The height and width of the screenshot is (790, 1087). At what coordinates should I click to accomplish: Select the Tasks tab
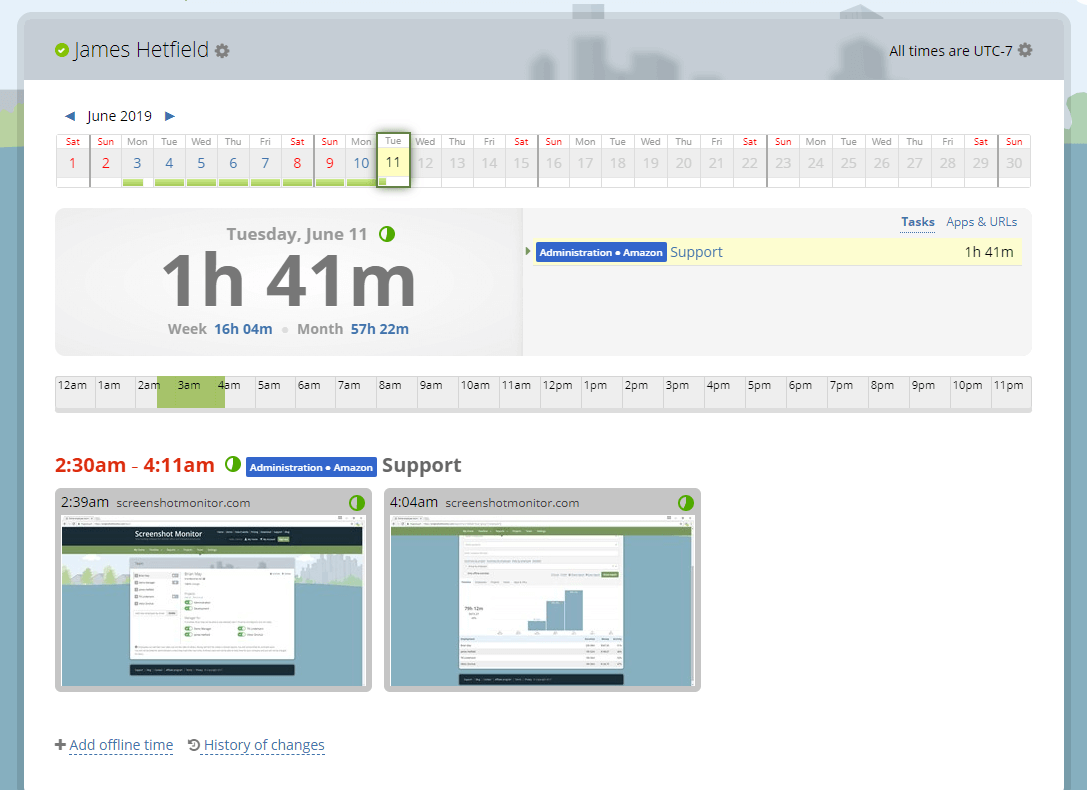(917, 221)
